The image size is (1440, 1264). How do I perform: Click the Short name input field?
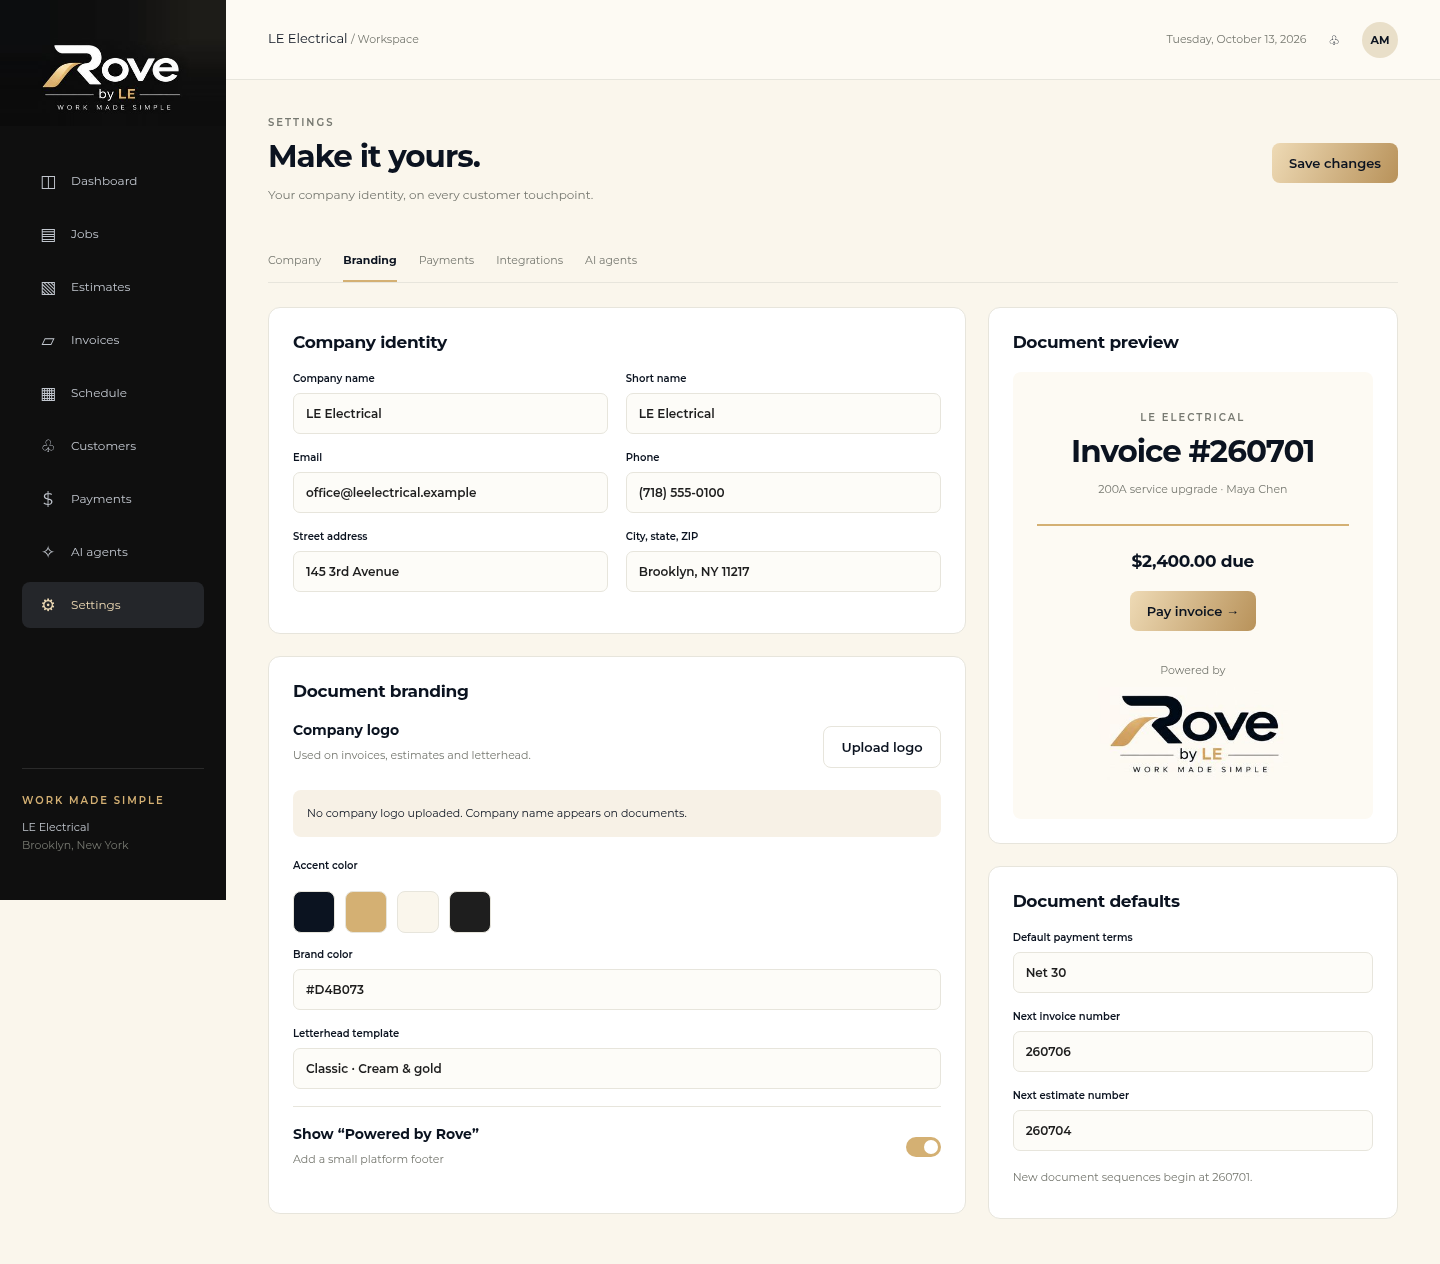click(x=783, y=413)
